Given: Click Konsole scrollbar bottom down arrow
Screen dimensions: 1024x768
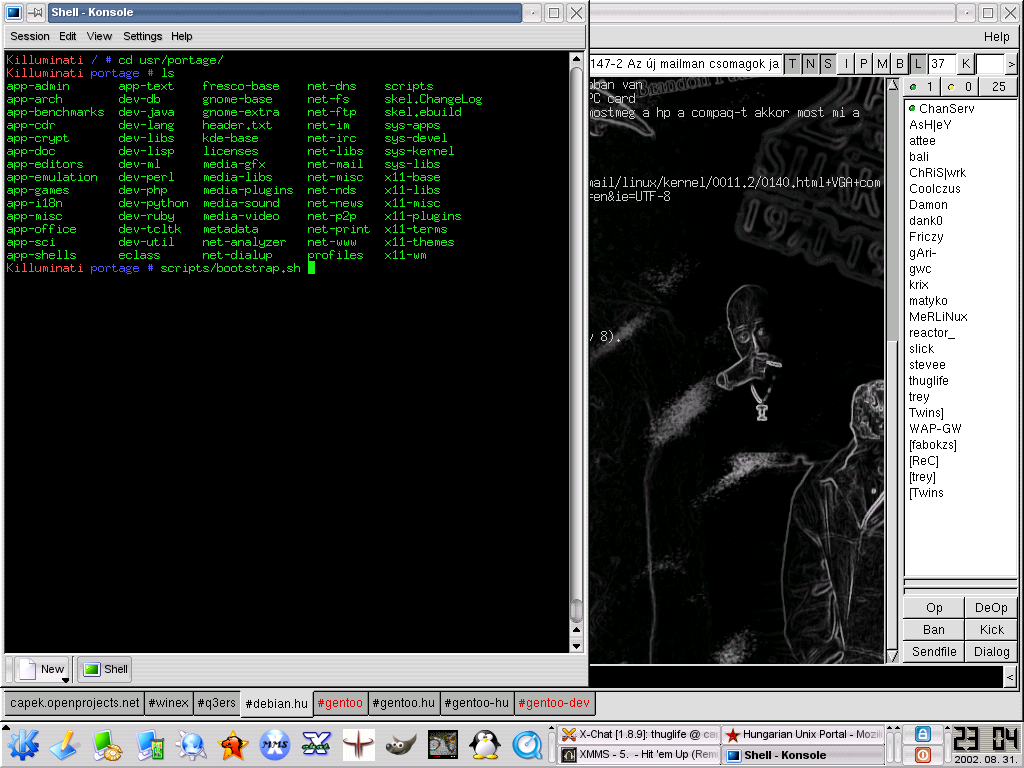Looking at the screenshot, I should (576, 646).
